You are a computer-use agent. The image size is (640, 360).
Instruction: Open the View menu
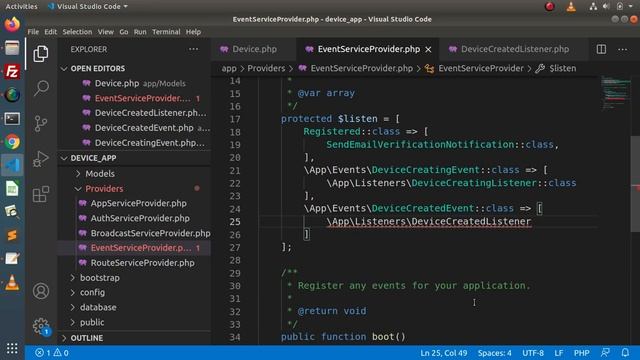[105, 32]
